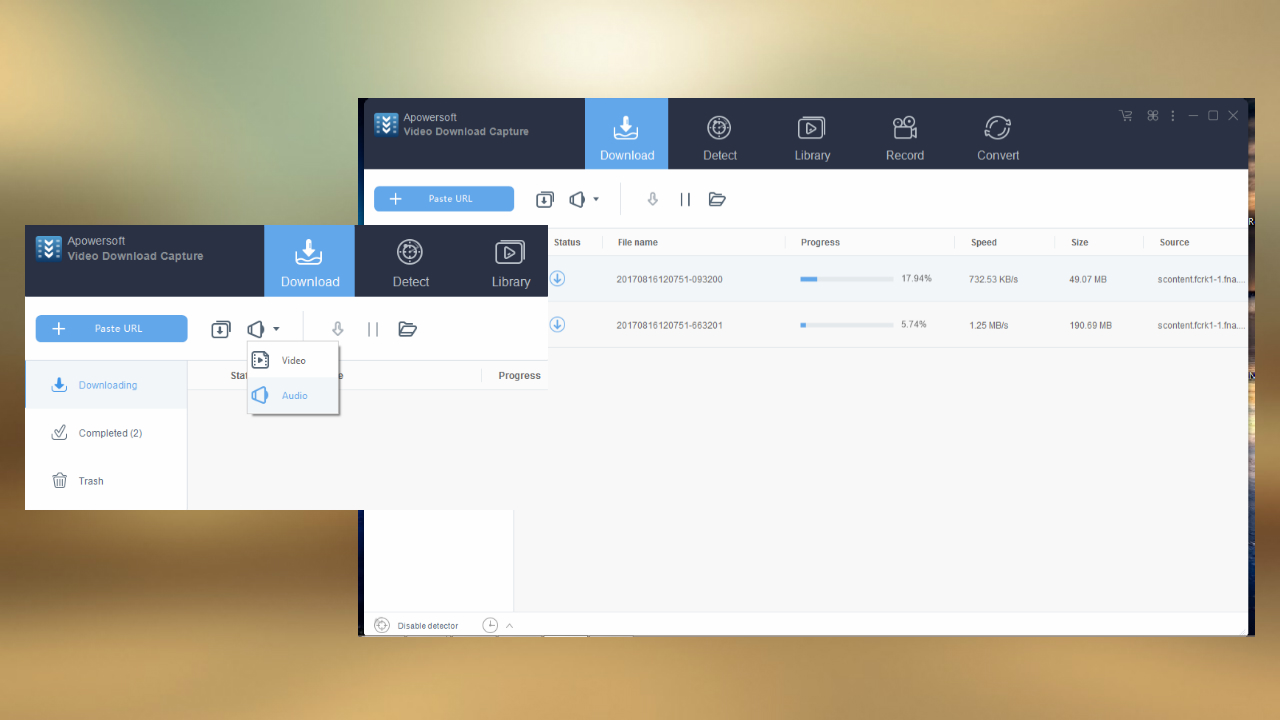Select file name 20170816120751-663201
1280x720 pixels.
point(670,325)
